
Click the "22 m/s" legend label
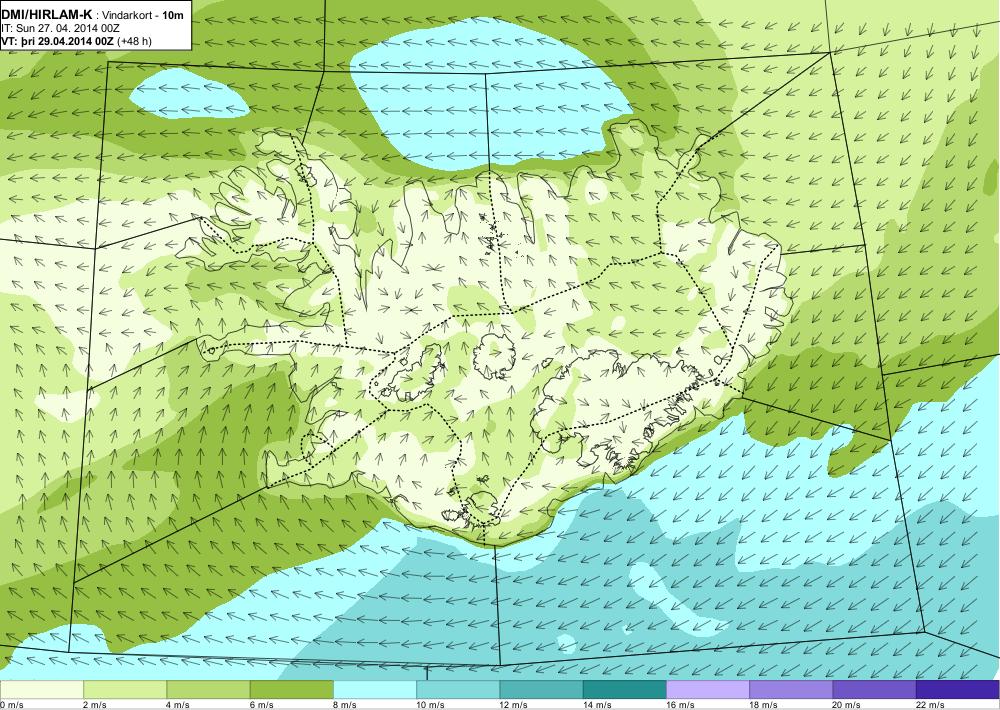tap(930, 705)
